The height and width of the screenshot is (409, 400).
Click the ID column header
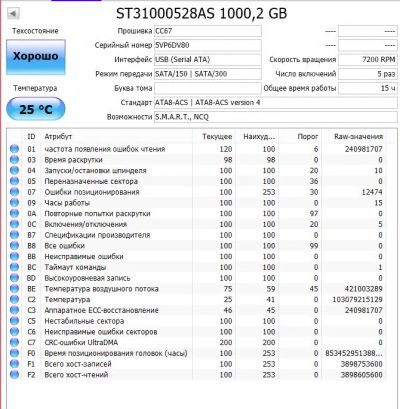point(31,136)
